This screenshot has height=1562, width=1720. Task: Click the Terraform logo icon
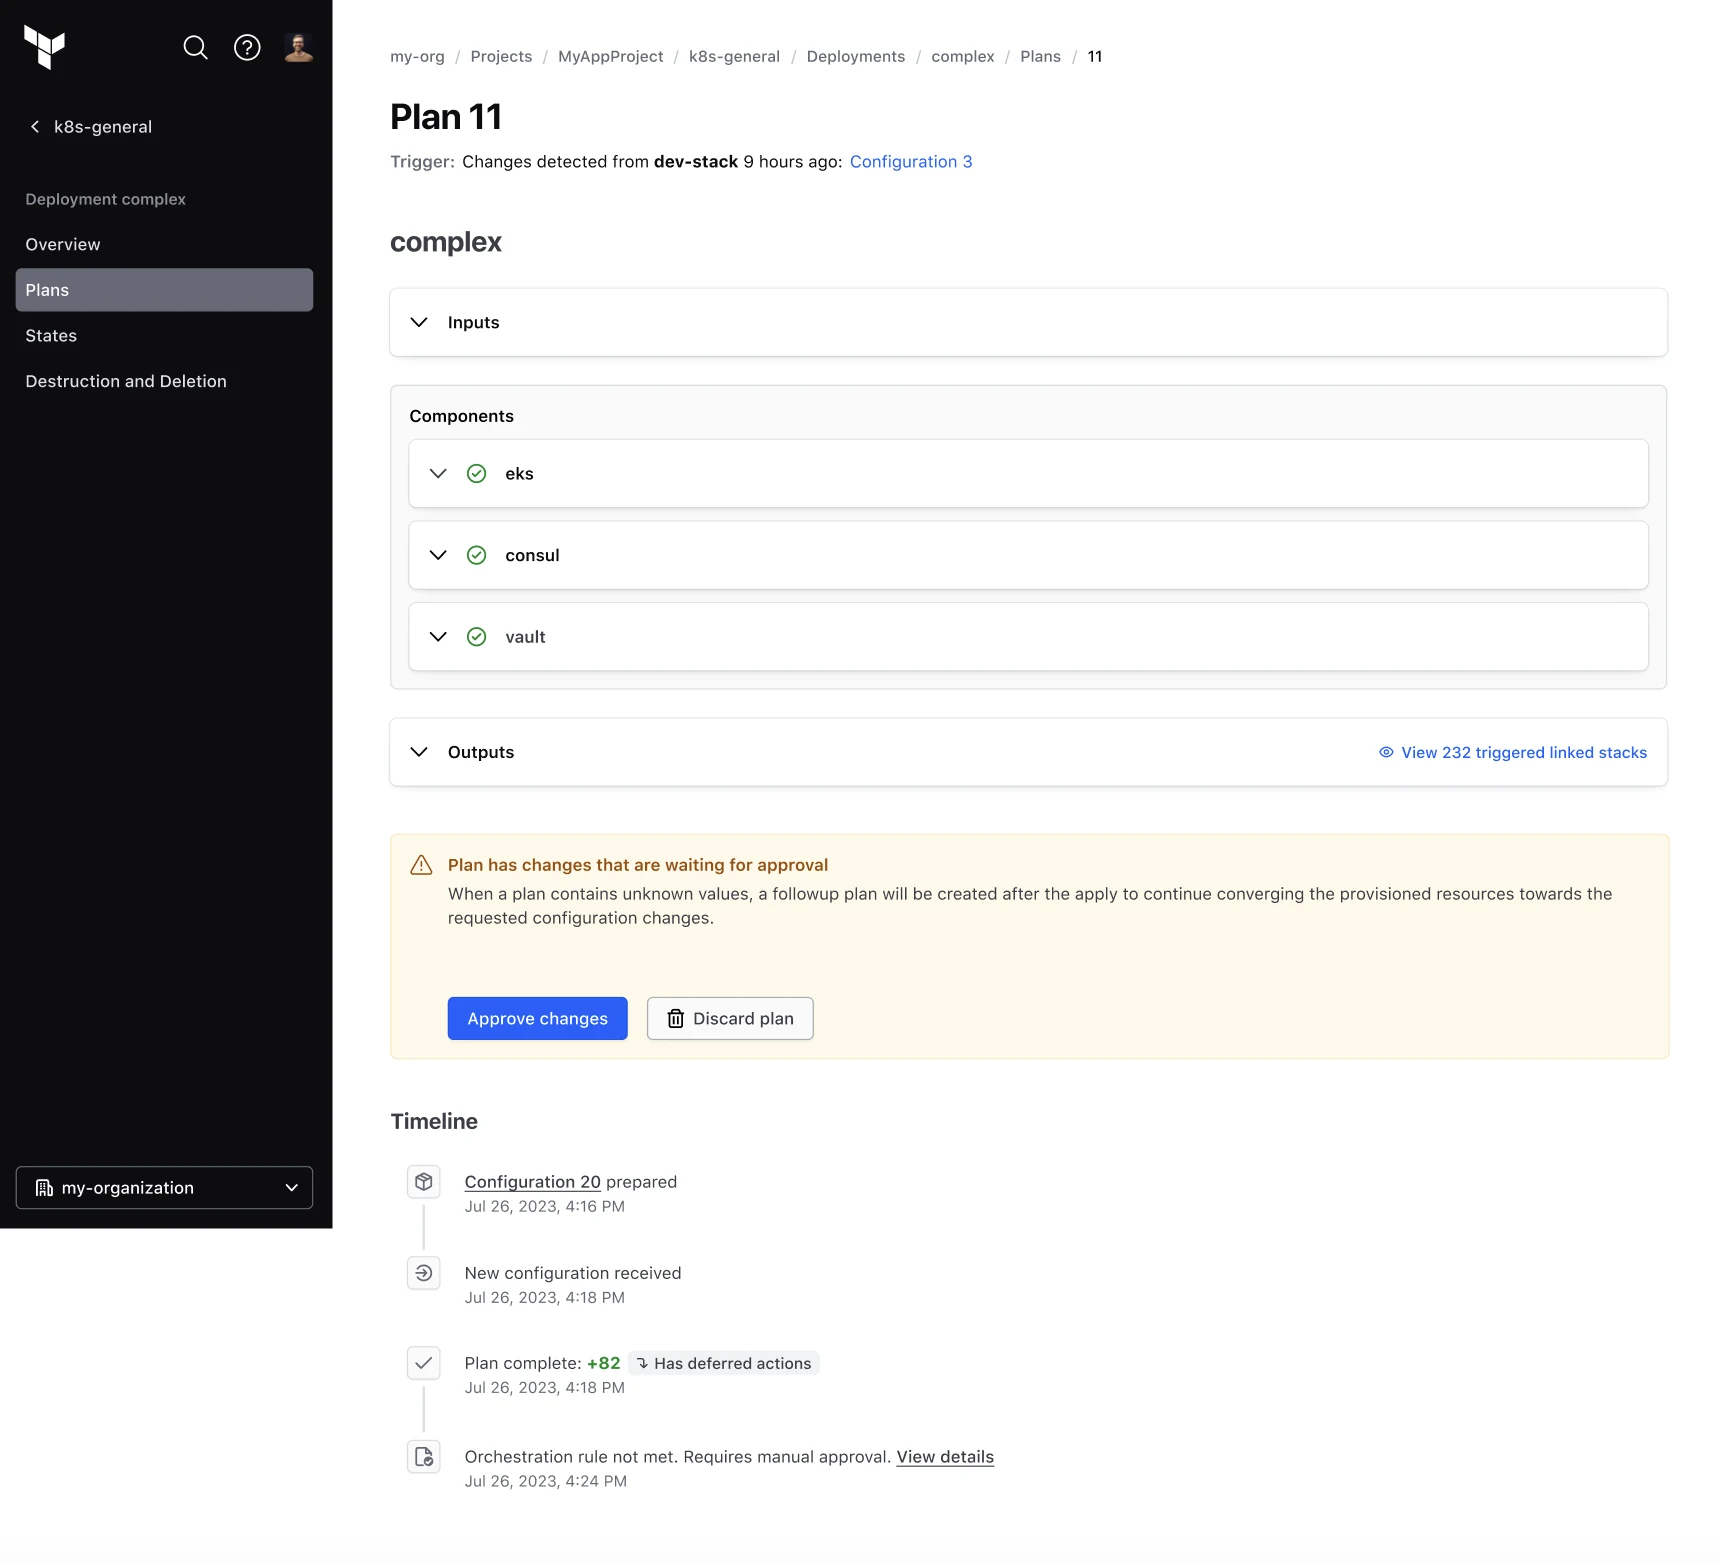(44, 47)
